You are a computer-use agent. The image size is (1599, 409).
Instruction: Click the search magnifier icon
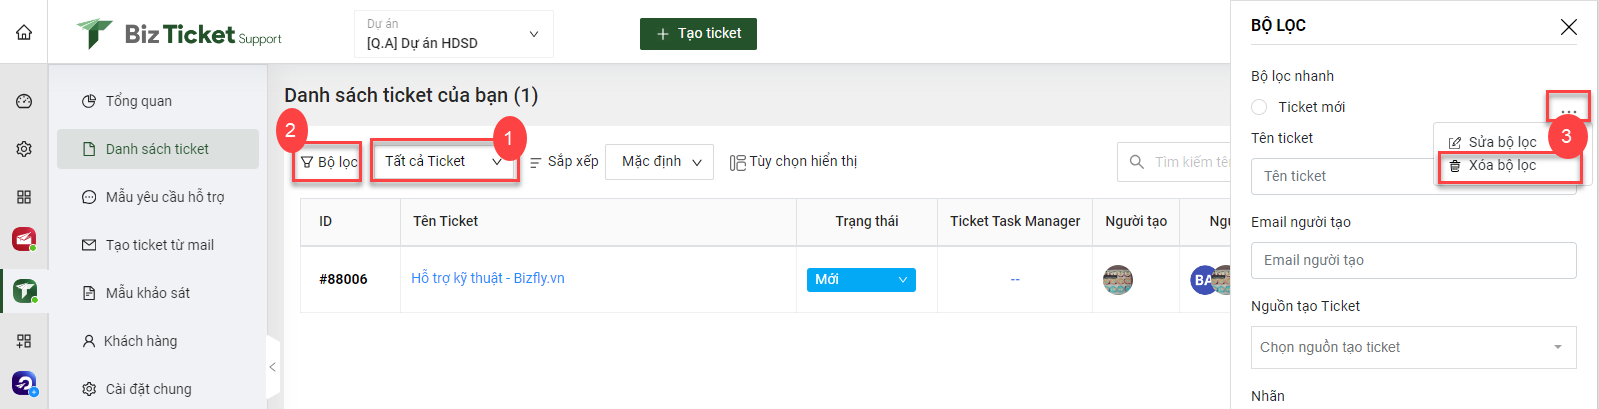pos(1137,162)
